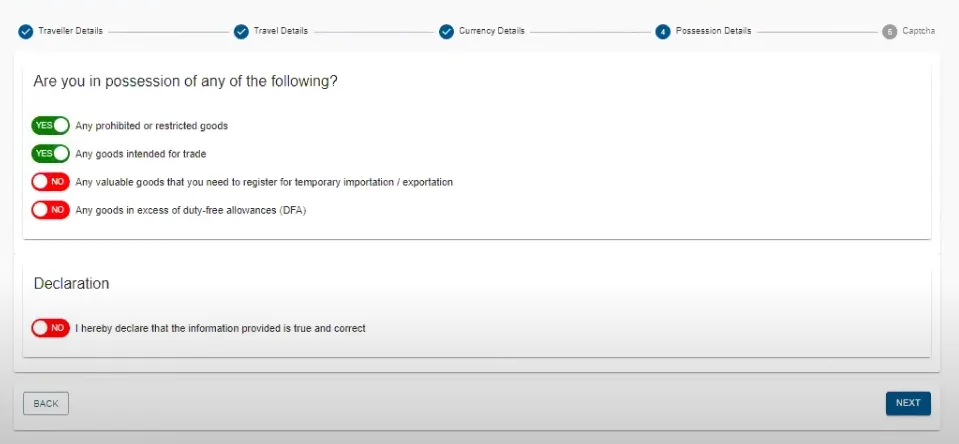Enable valuable goods temporary importation switch
Screen dimensions: 959x444
click(51, 182)
